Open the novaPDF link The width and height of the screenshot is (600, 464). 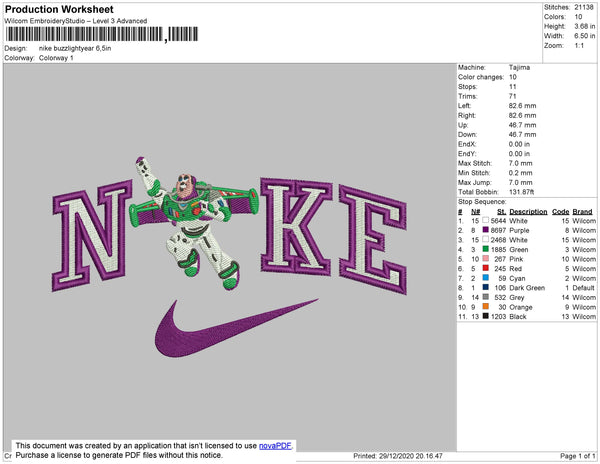pos(275,446)
